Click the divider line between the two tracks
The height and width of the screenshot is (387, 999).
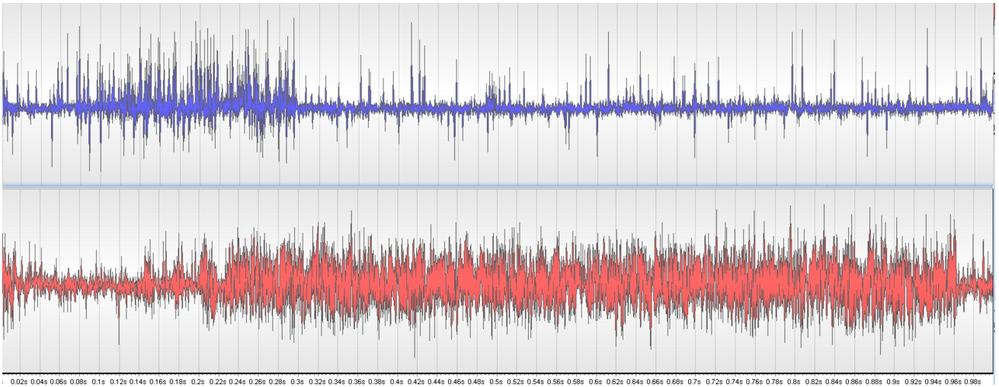click(x=497, y=186)
